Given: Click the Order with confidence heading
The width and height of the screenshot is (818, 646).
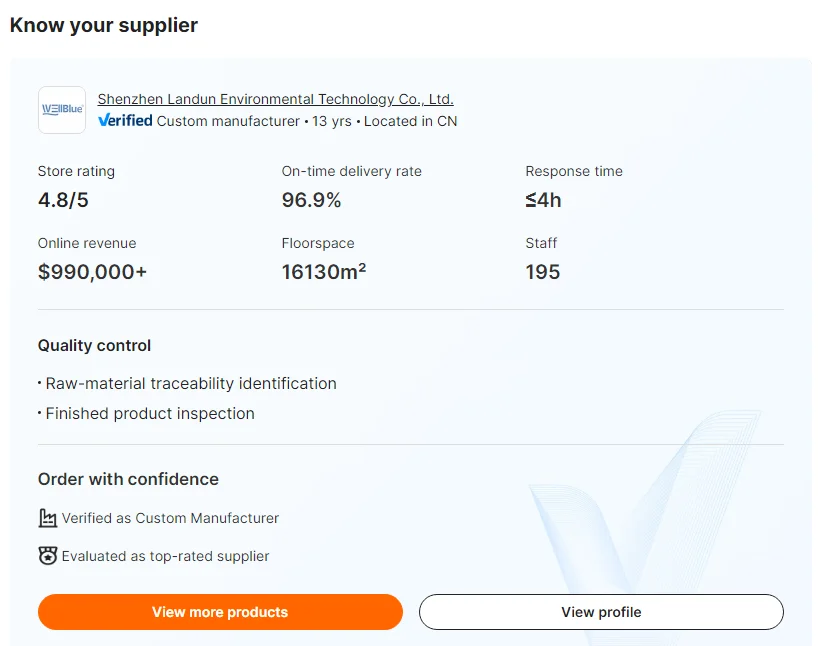Looking at the screenshot, I should (128, 479).
